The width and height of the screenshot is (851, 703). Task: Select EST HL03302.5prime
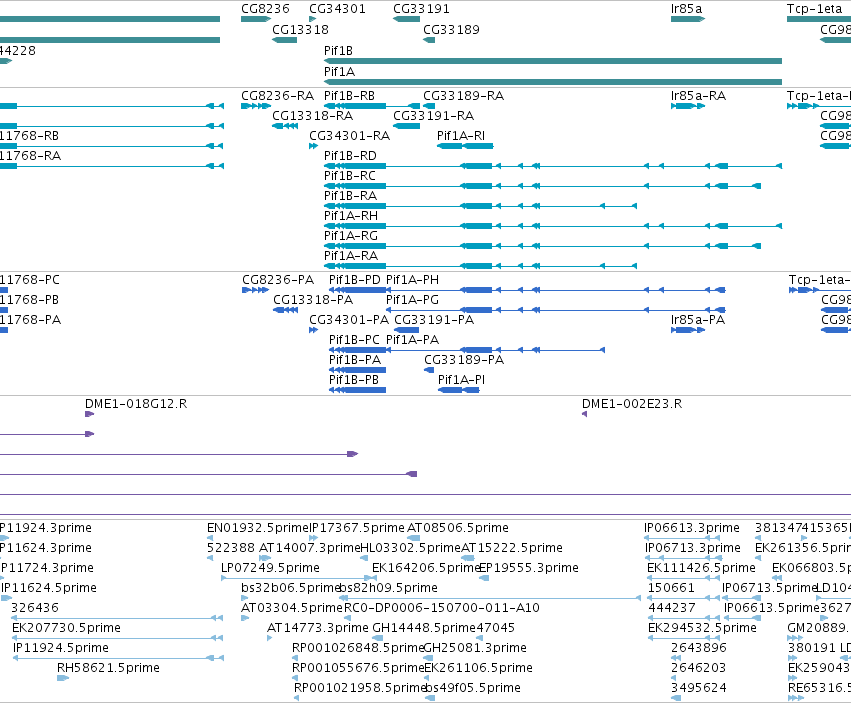point(410,548)
